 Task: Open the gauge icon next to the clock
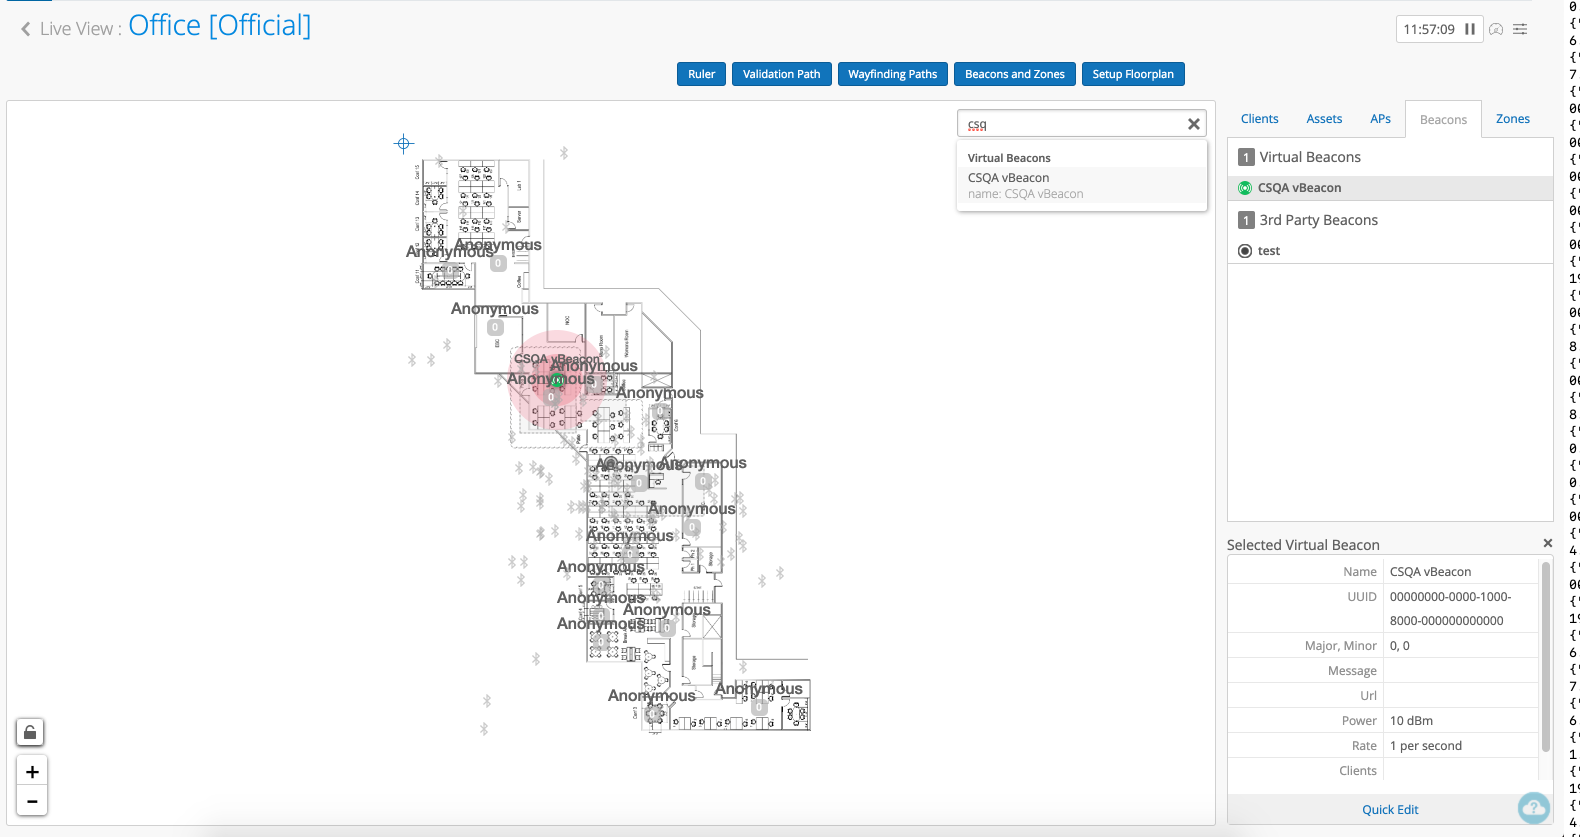pos(1496,29)
